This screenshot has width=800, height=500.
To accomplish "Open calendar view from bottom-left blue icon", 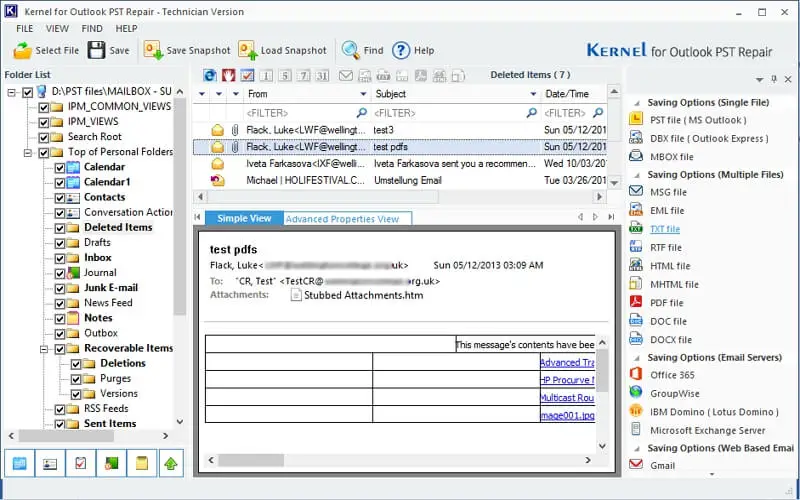I will pos(19,463).
